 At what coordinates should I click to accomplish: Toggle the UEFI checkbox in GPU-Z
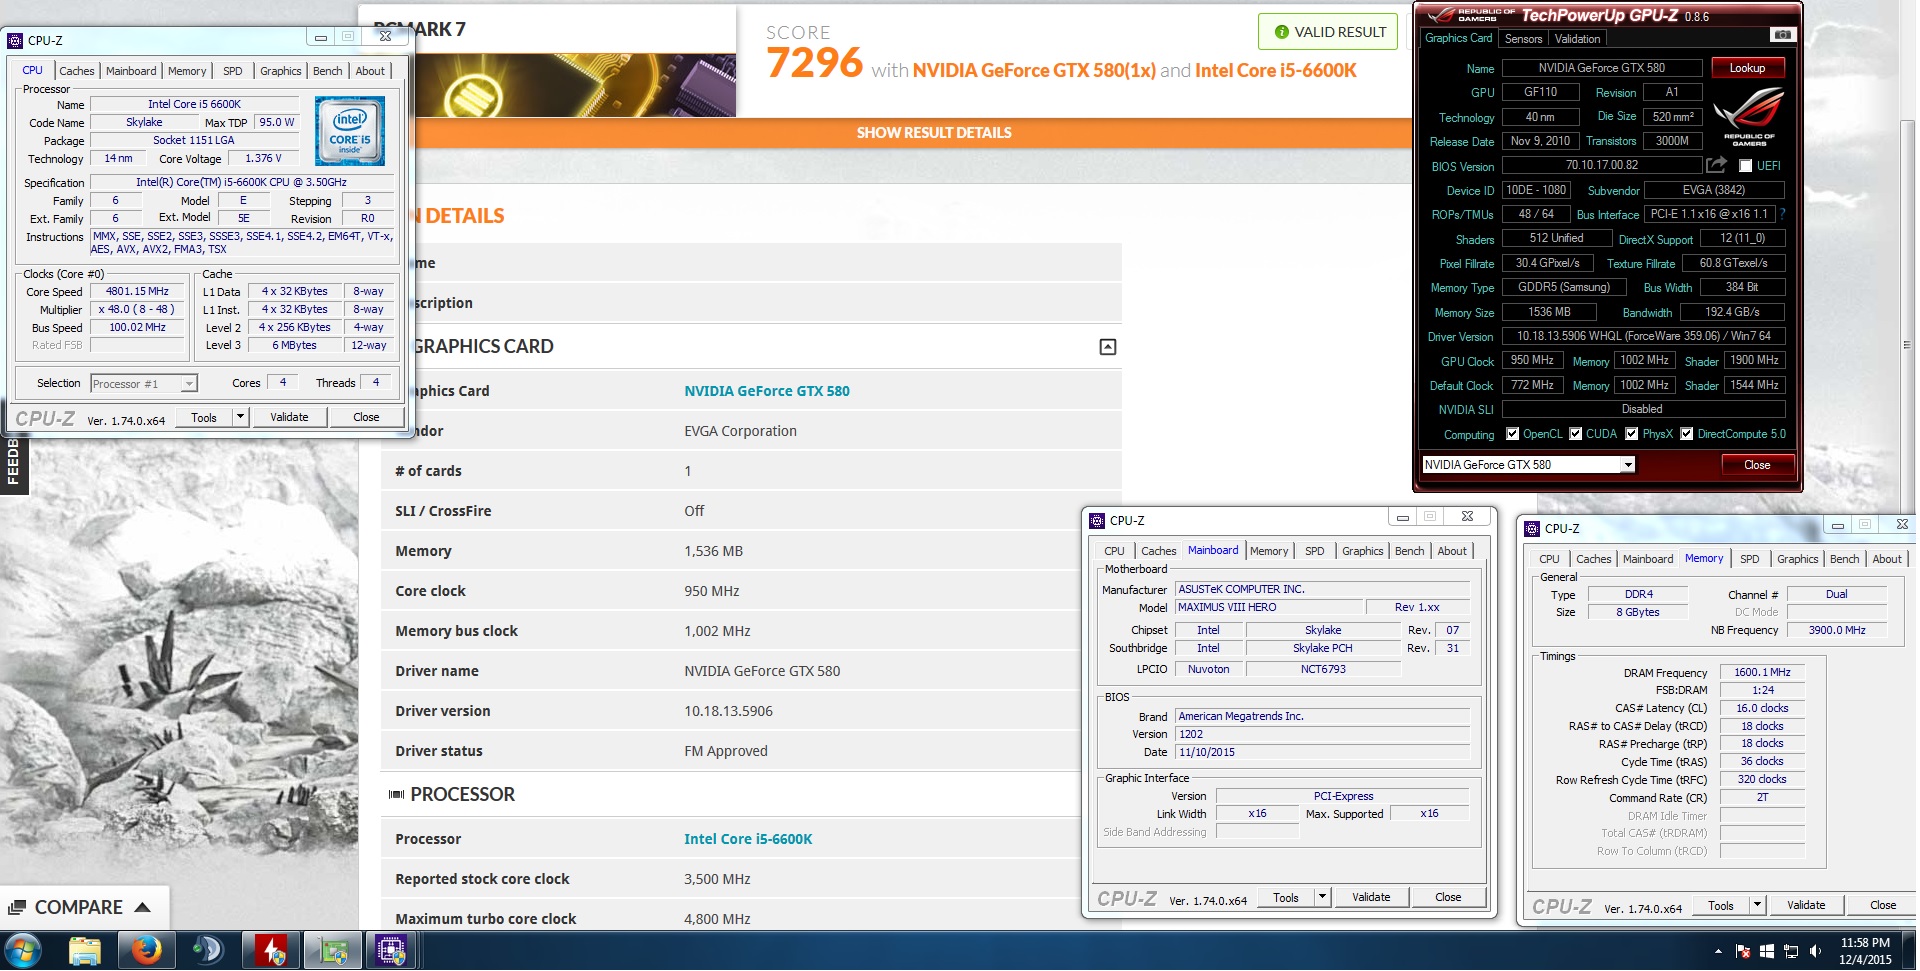(x=1745, y=166)
